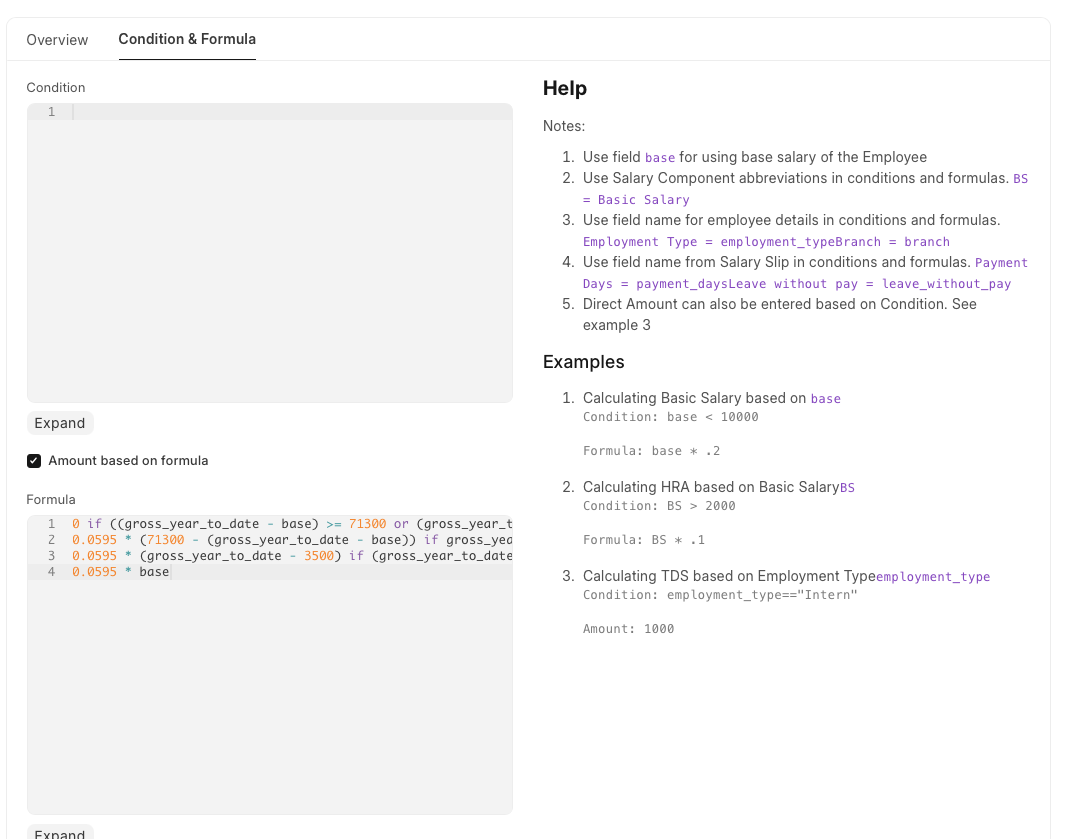Click line number 4 in Formula gutter
The image size is (1066, 839).
52,572
